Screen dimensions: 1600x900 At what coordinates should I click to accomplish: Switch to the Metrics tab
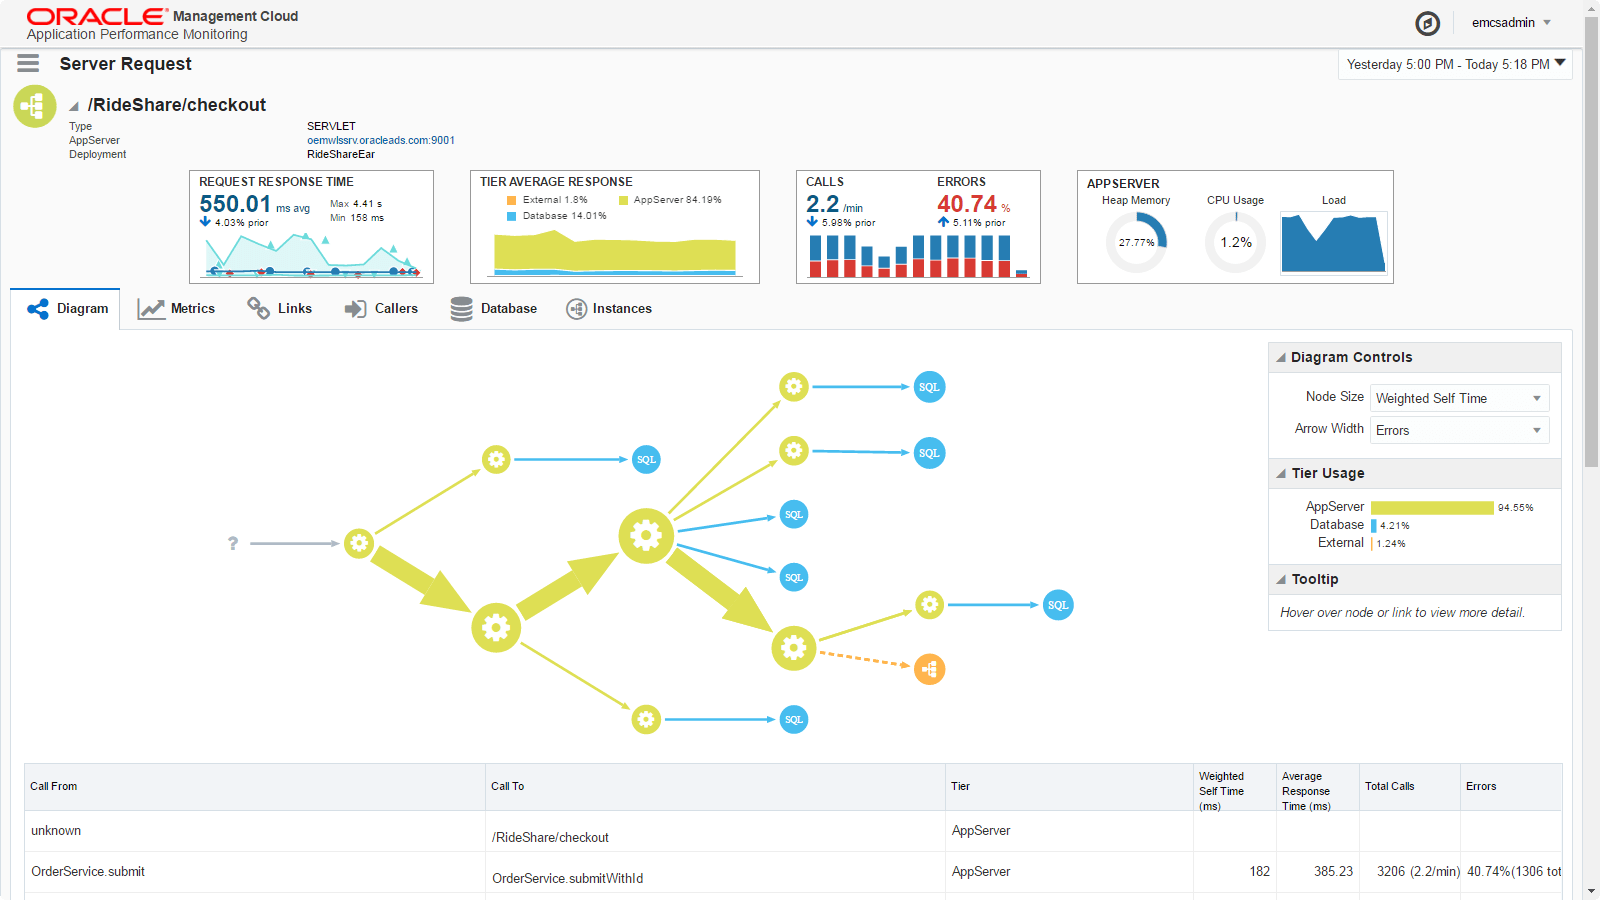[176, 309]
